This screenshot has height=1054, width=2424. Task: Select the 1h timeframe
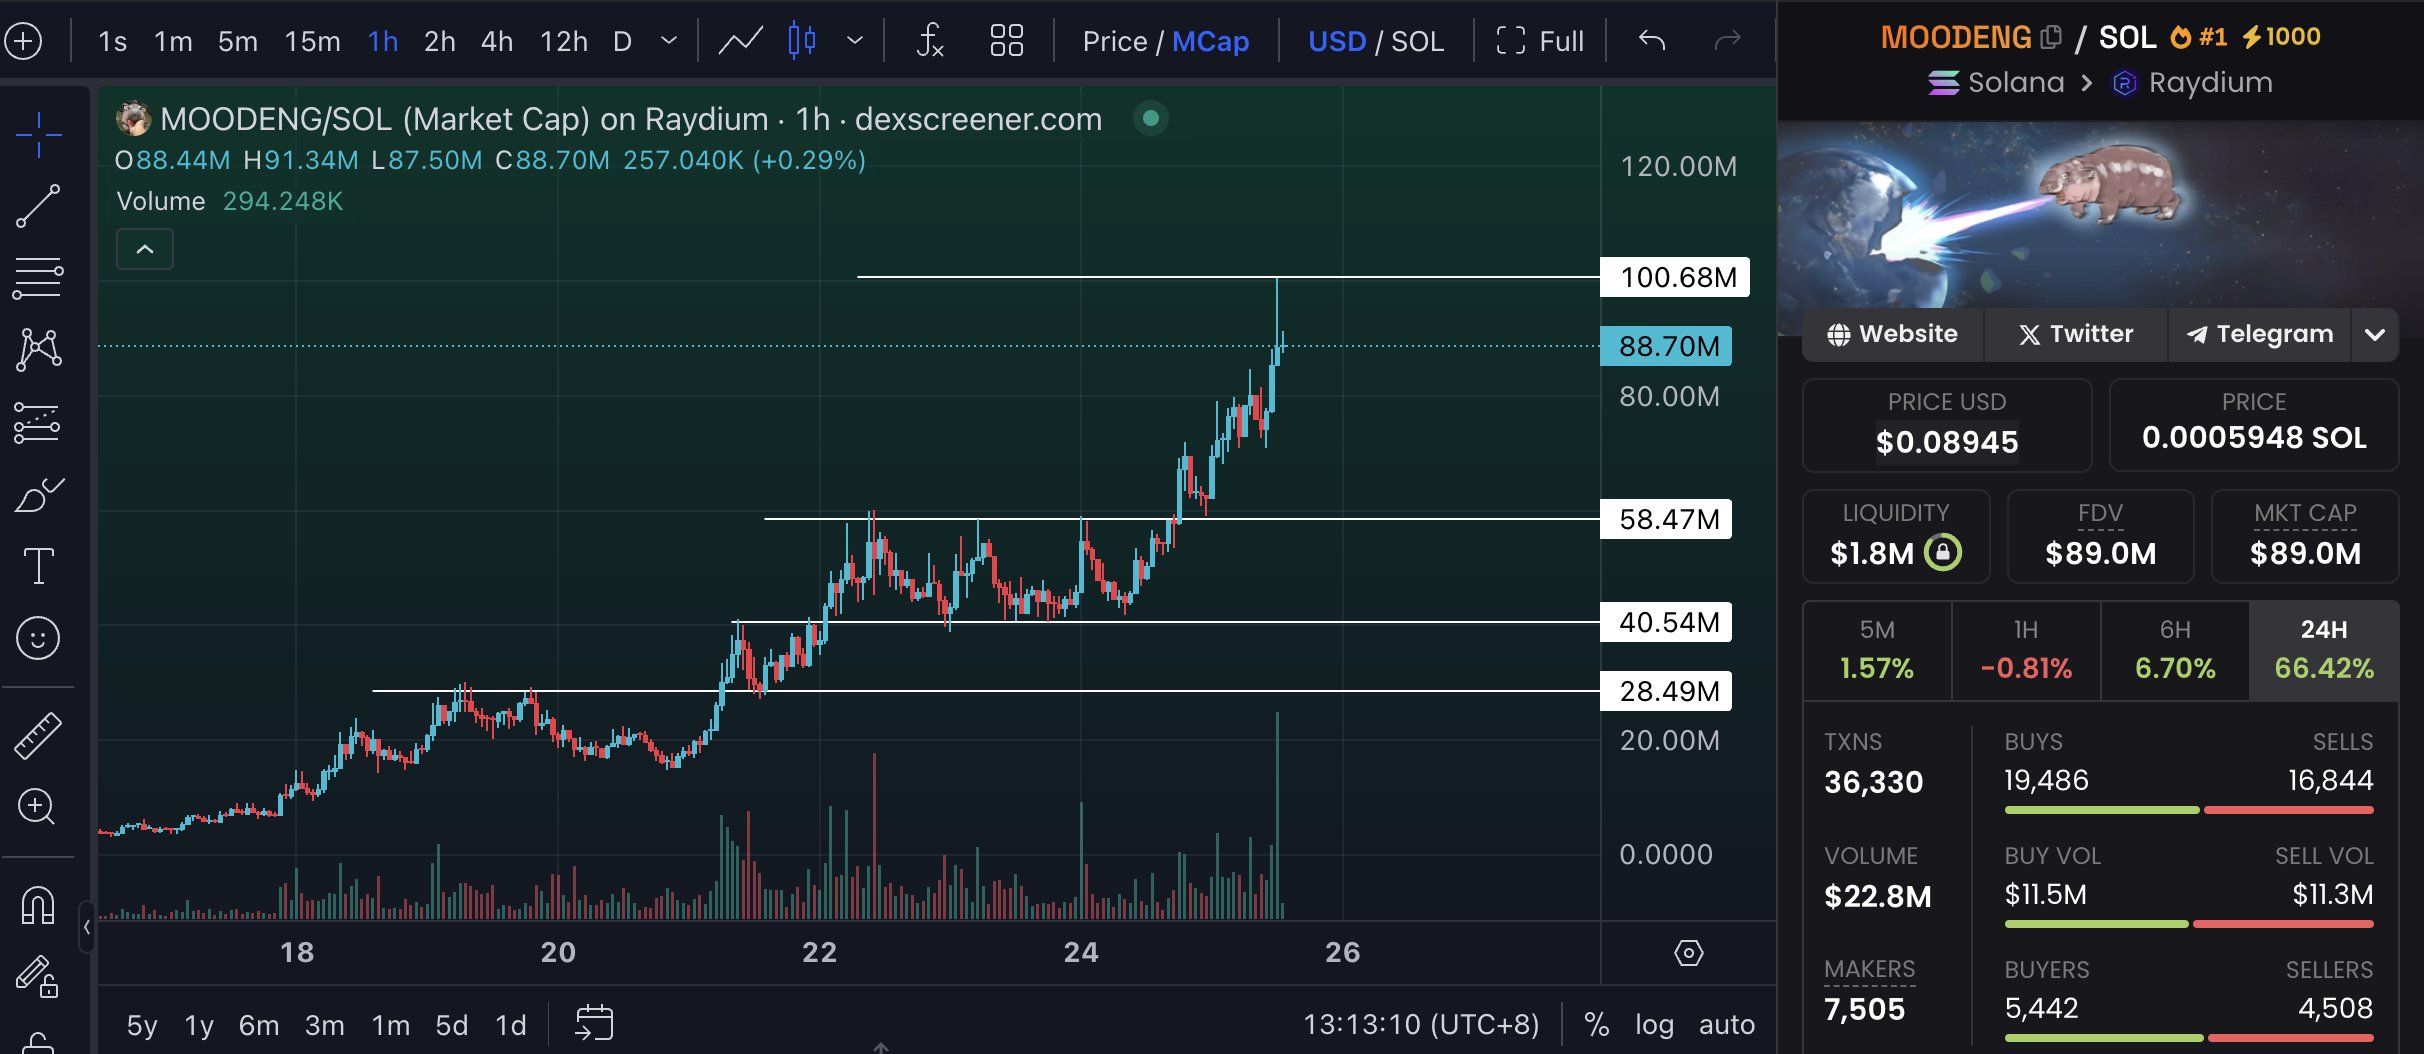click(x=383, y=41)
